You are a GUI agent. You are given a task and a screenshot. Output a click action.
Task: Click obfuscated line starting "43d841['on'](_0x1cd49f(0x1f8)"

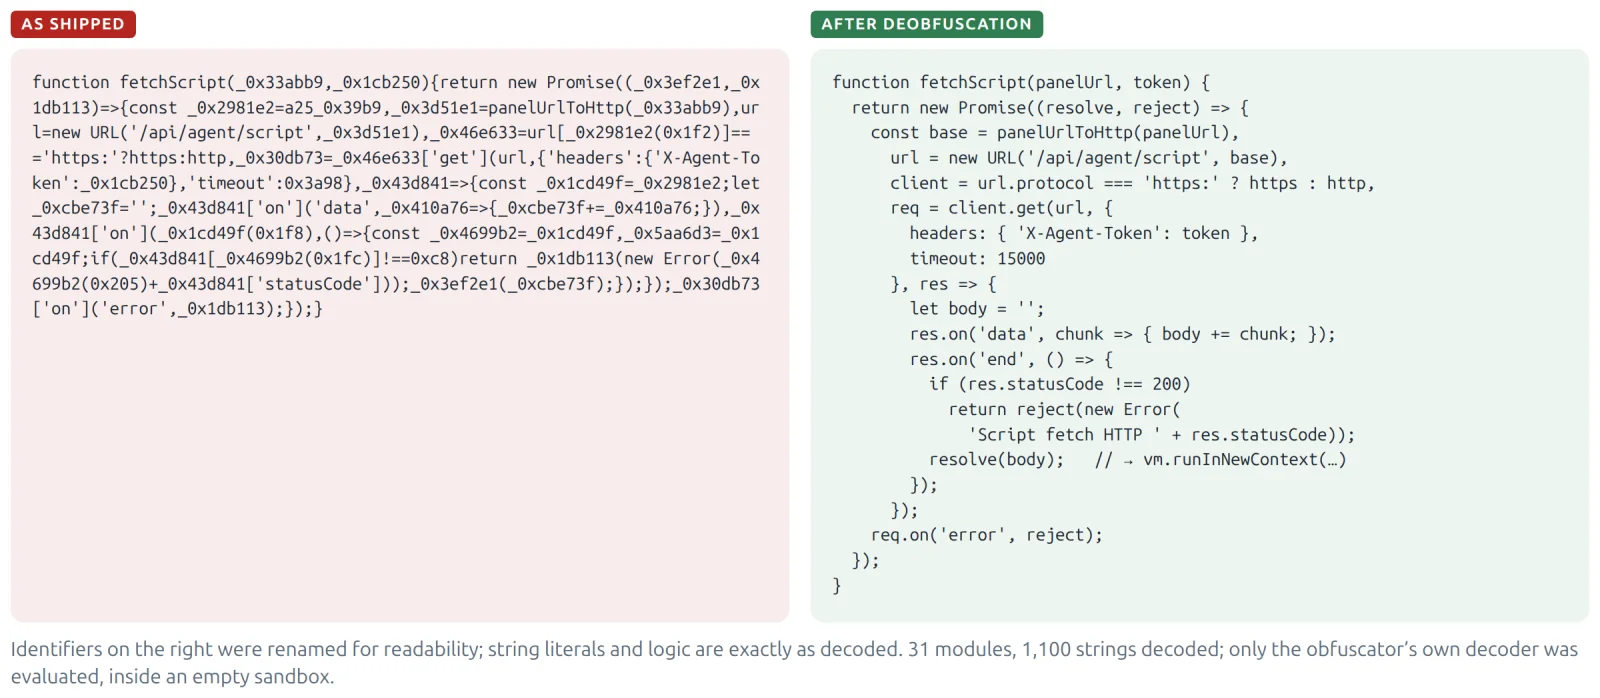[396, 233]
